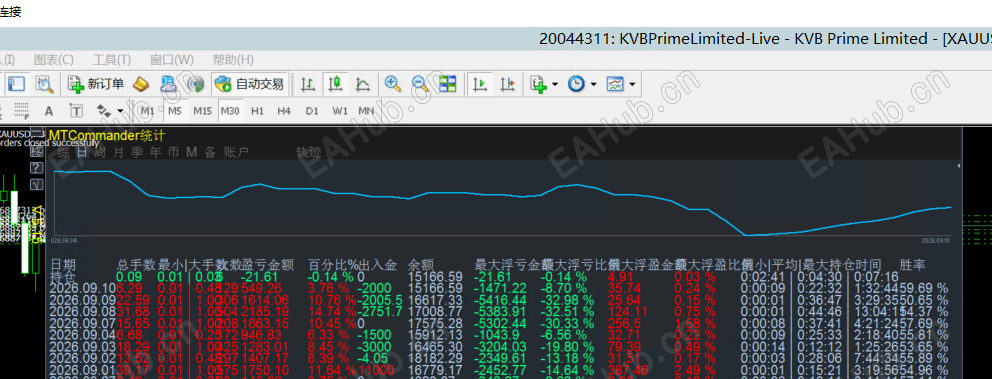Expand the clock periodicity dropdown arrow
This screenshot has width=992, height=379.
pos(593,84)
